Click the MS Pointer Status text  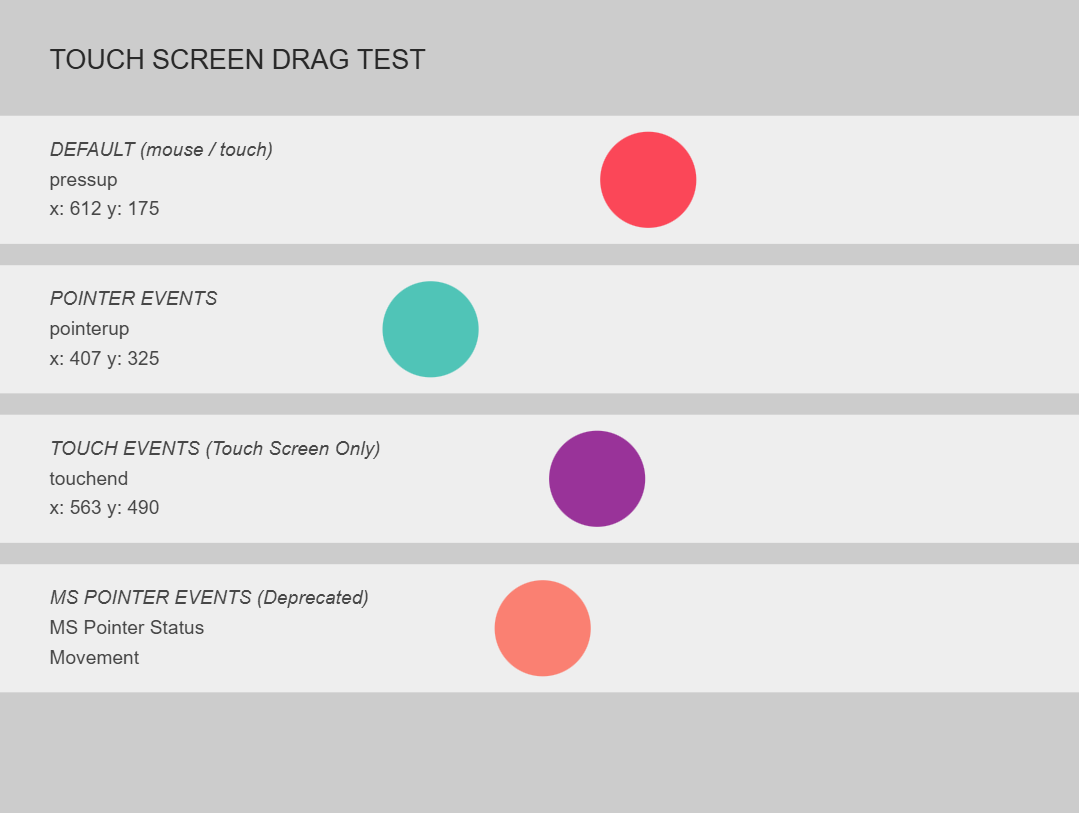(x=126, y=628)
